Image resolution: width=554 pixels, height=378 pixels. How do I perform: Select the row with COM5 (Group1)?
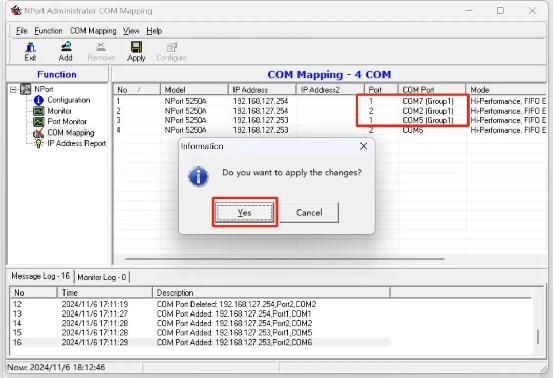click(x=330, y=120)
